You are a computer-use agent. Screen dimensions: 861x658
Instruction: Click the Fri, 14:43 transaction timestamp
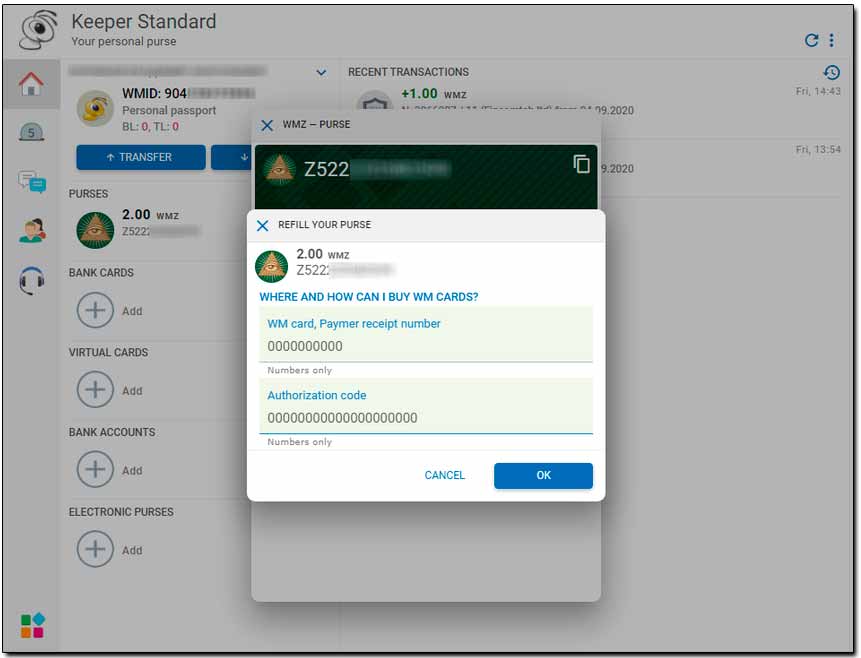(818, 91)
